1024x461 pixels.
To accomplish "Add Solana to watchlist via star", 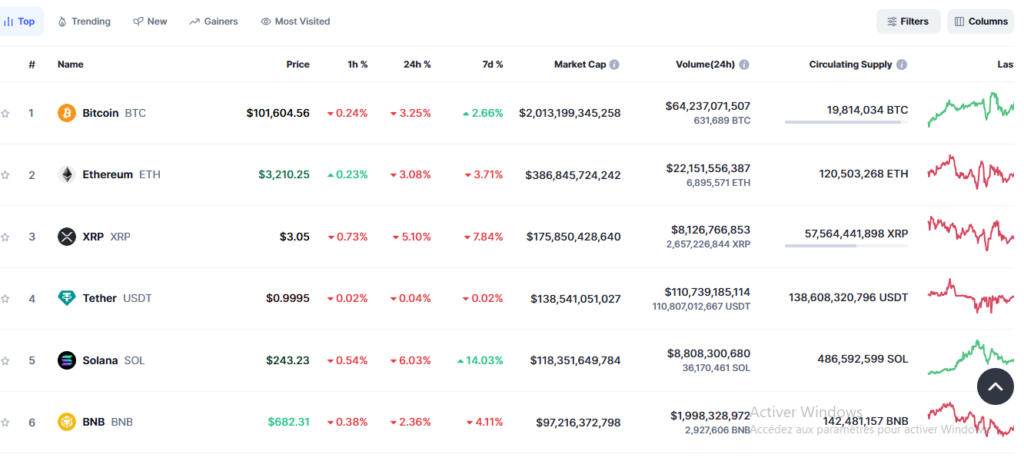I will pyautogui.click(x=5, y=360).
